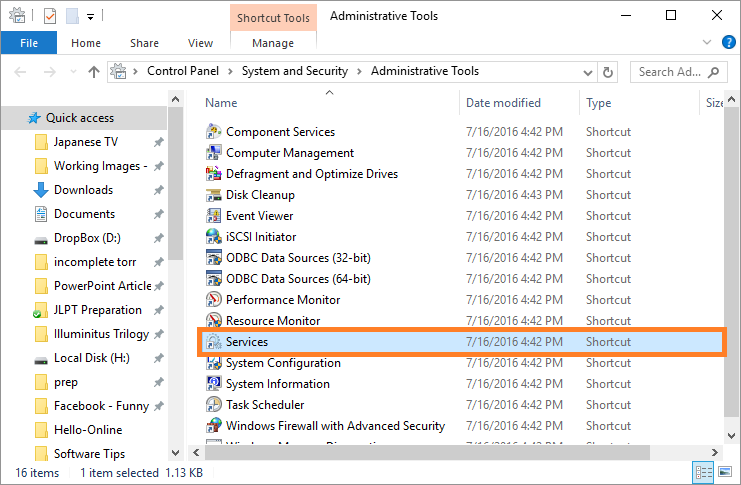Open the Help question mark icon
Viewport: 741px width, 485px height.
[x=728, y=42]
